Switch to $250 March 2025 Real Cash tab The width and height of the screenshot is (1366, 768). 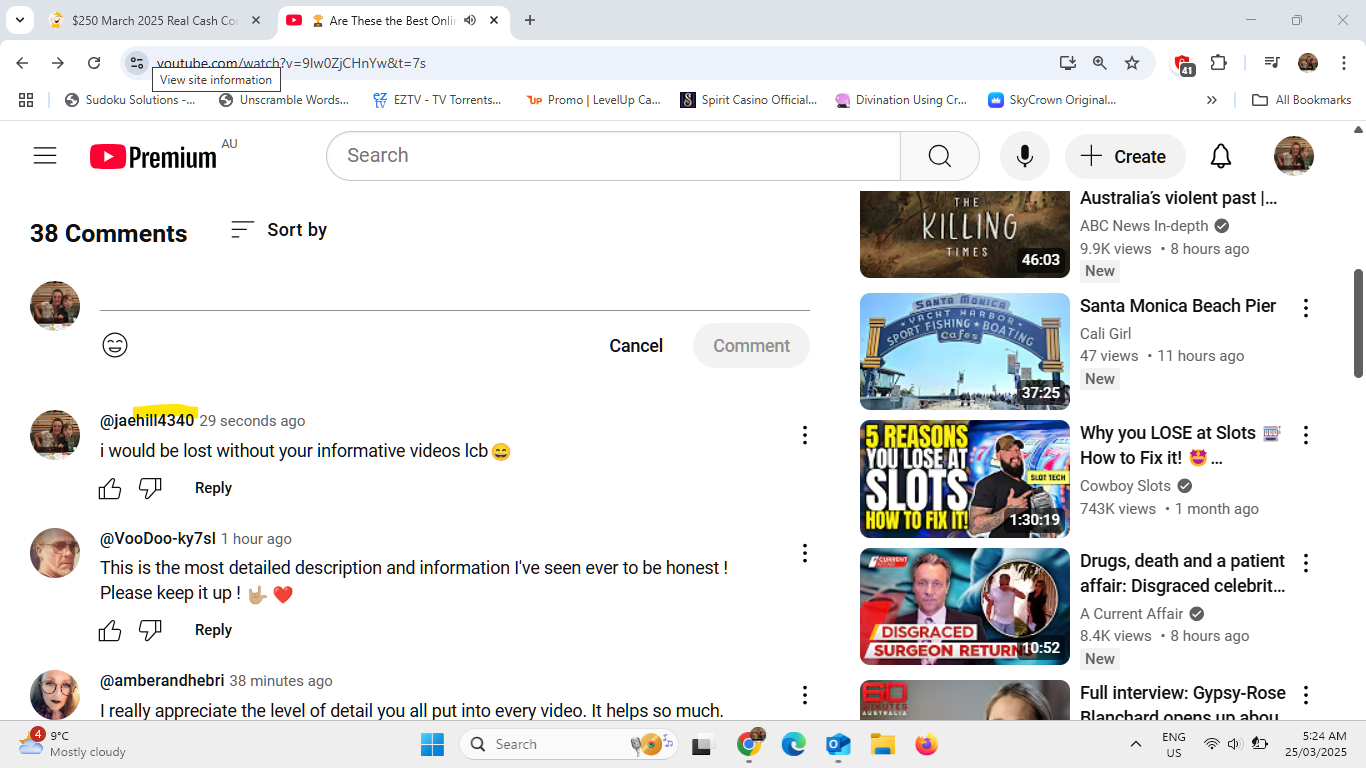[157, 20]
